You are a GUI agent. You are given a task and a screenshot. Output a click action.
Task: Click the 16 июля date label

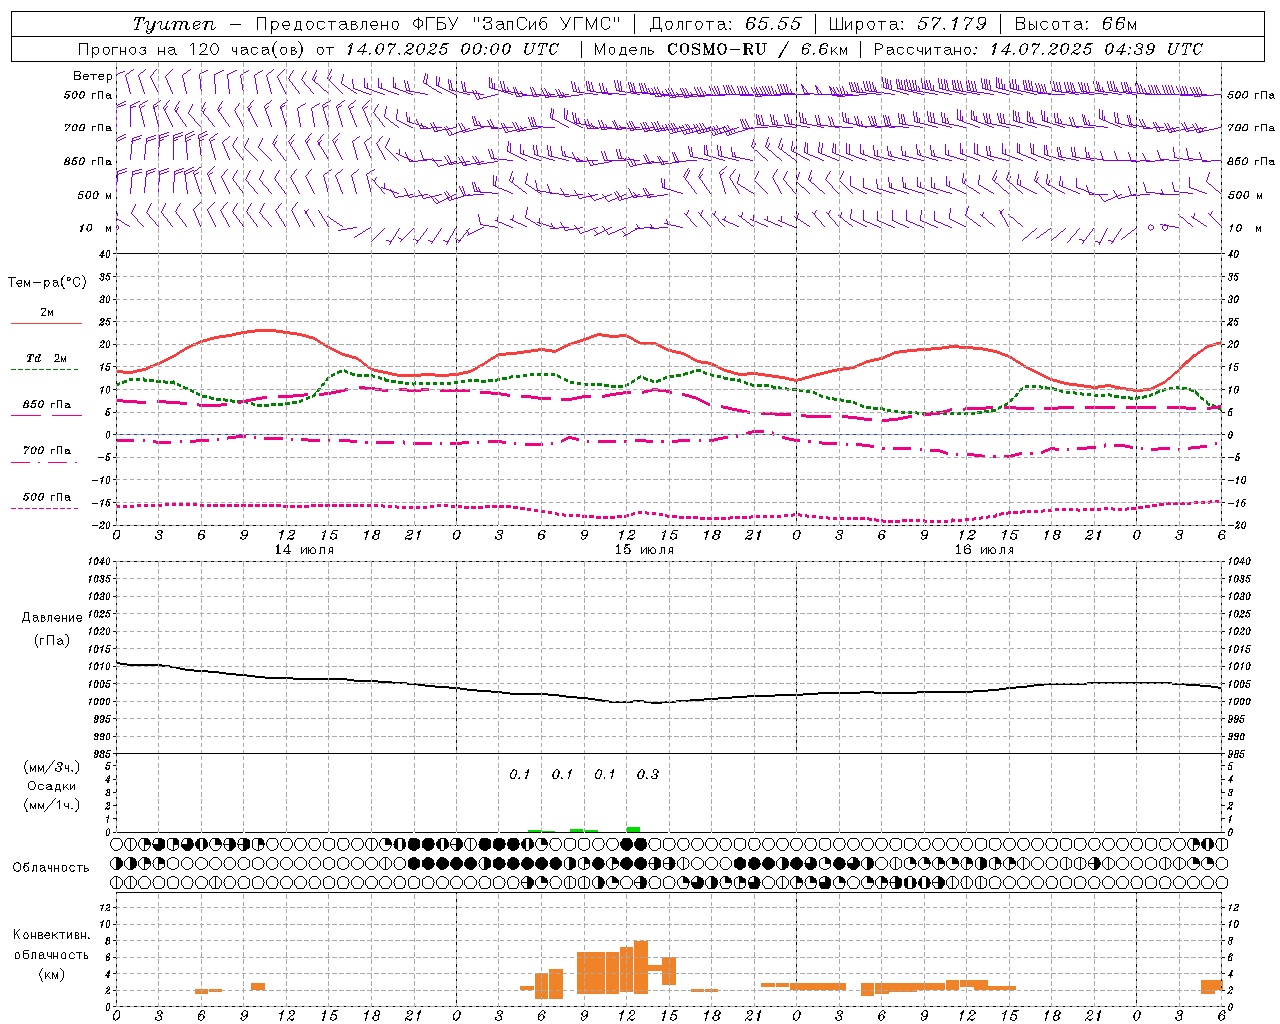point(983,550)
